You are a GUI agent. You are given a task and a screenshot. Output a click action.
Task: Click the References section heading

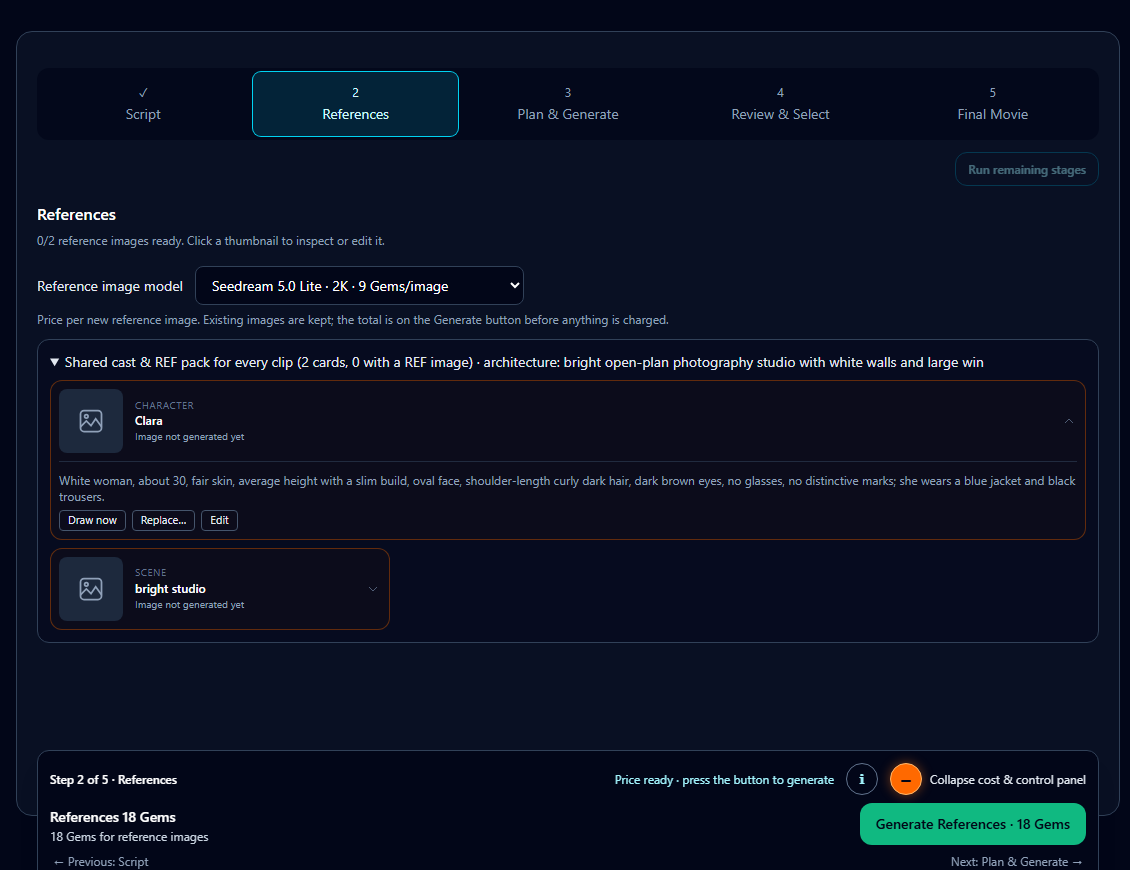76,215
